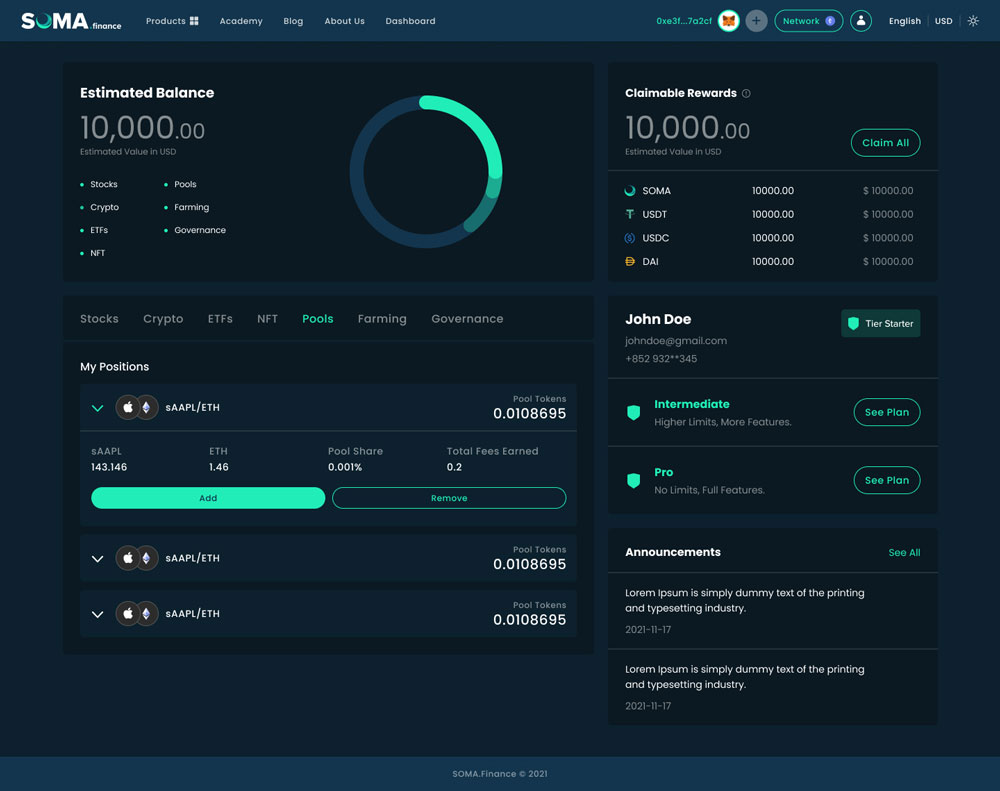Click wallet address 0xe3f...7a2cf

pos(684,21)
